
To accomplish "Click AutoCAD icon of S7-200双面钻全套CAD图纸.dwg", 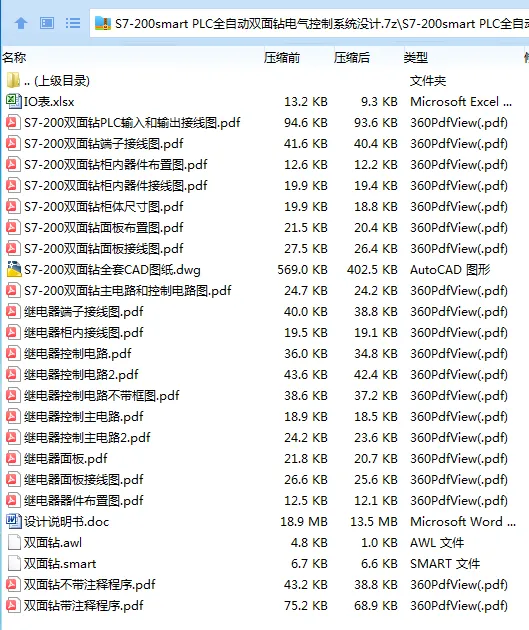I will [x=14, y=269].
